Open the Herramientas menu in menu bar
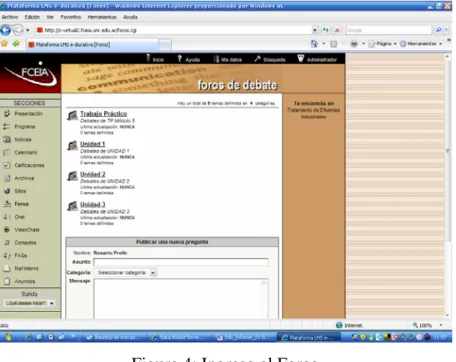 [102, 17]
